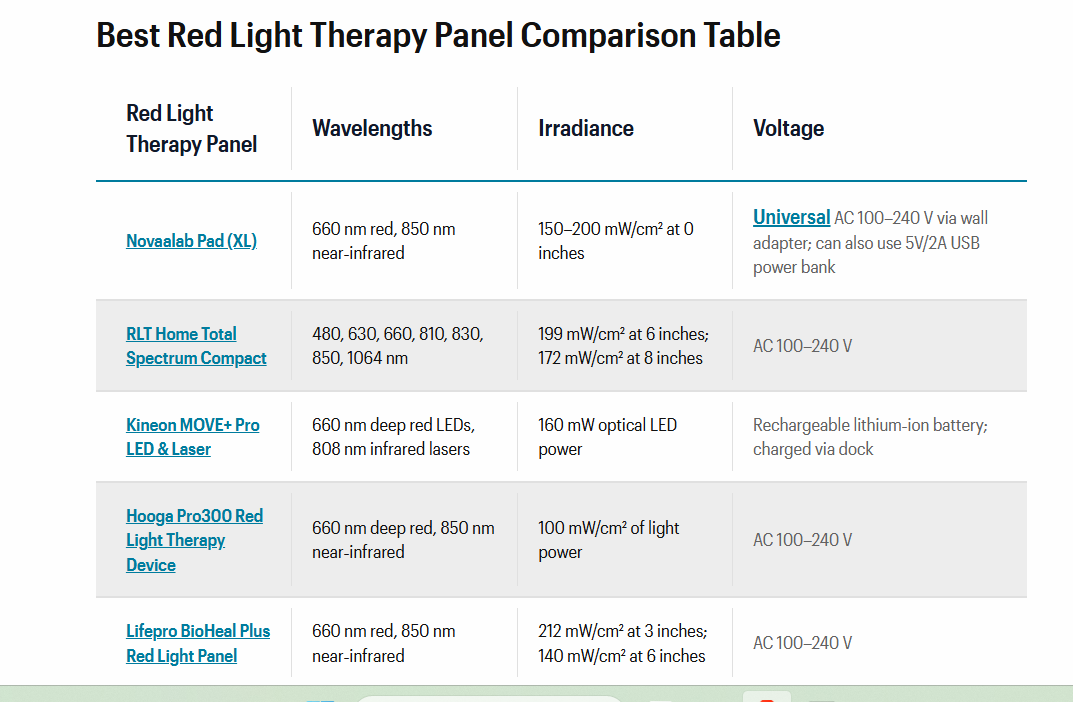Open RLT Home Total Spectrum Compact link
Screen dimensions: 1073x702
[196, 346]
